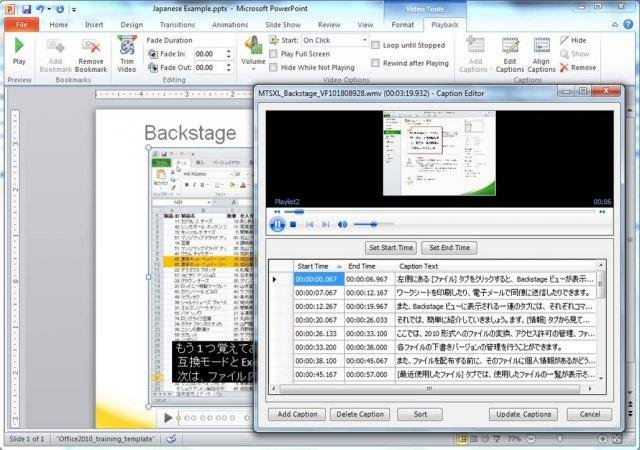The image size is (640, 450).
Task: Click the rewind arrows at seek bar left
Action: [x=277, y=212]
